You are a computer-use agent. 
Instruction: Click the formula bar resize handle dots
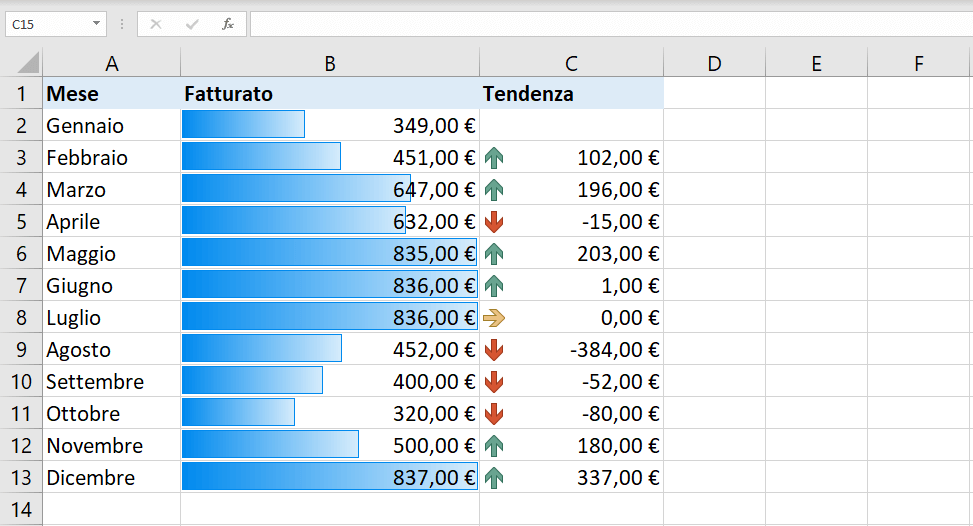pos(122,24)
